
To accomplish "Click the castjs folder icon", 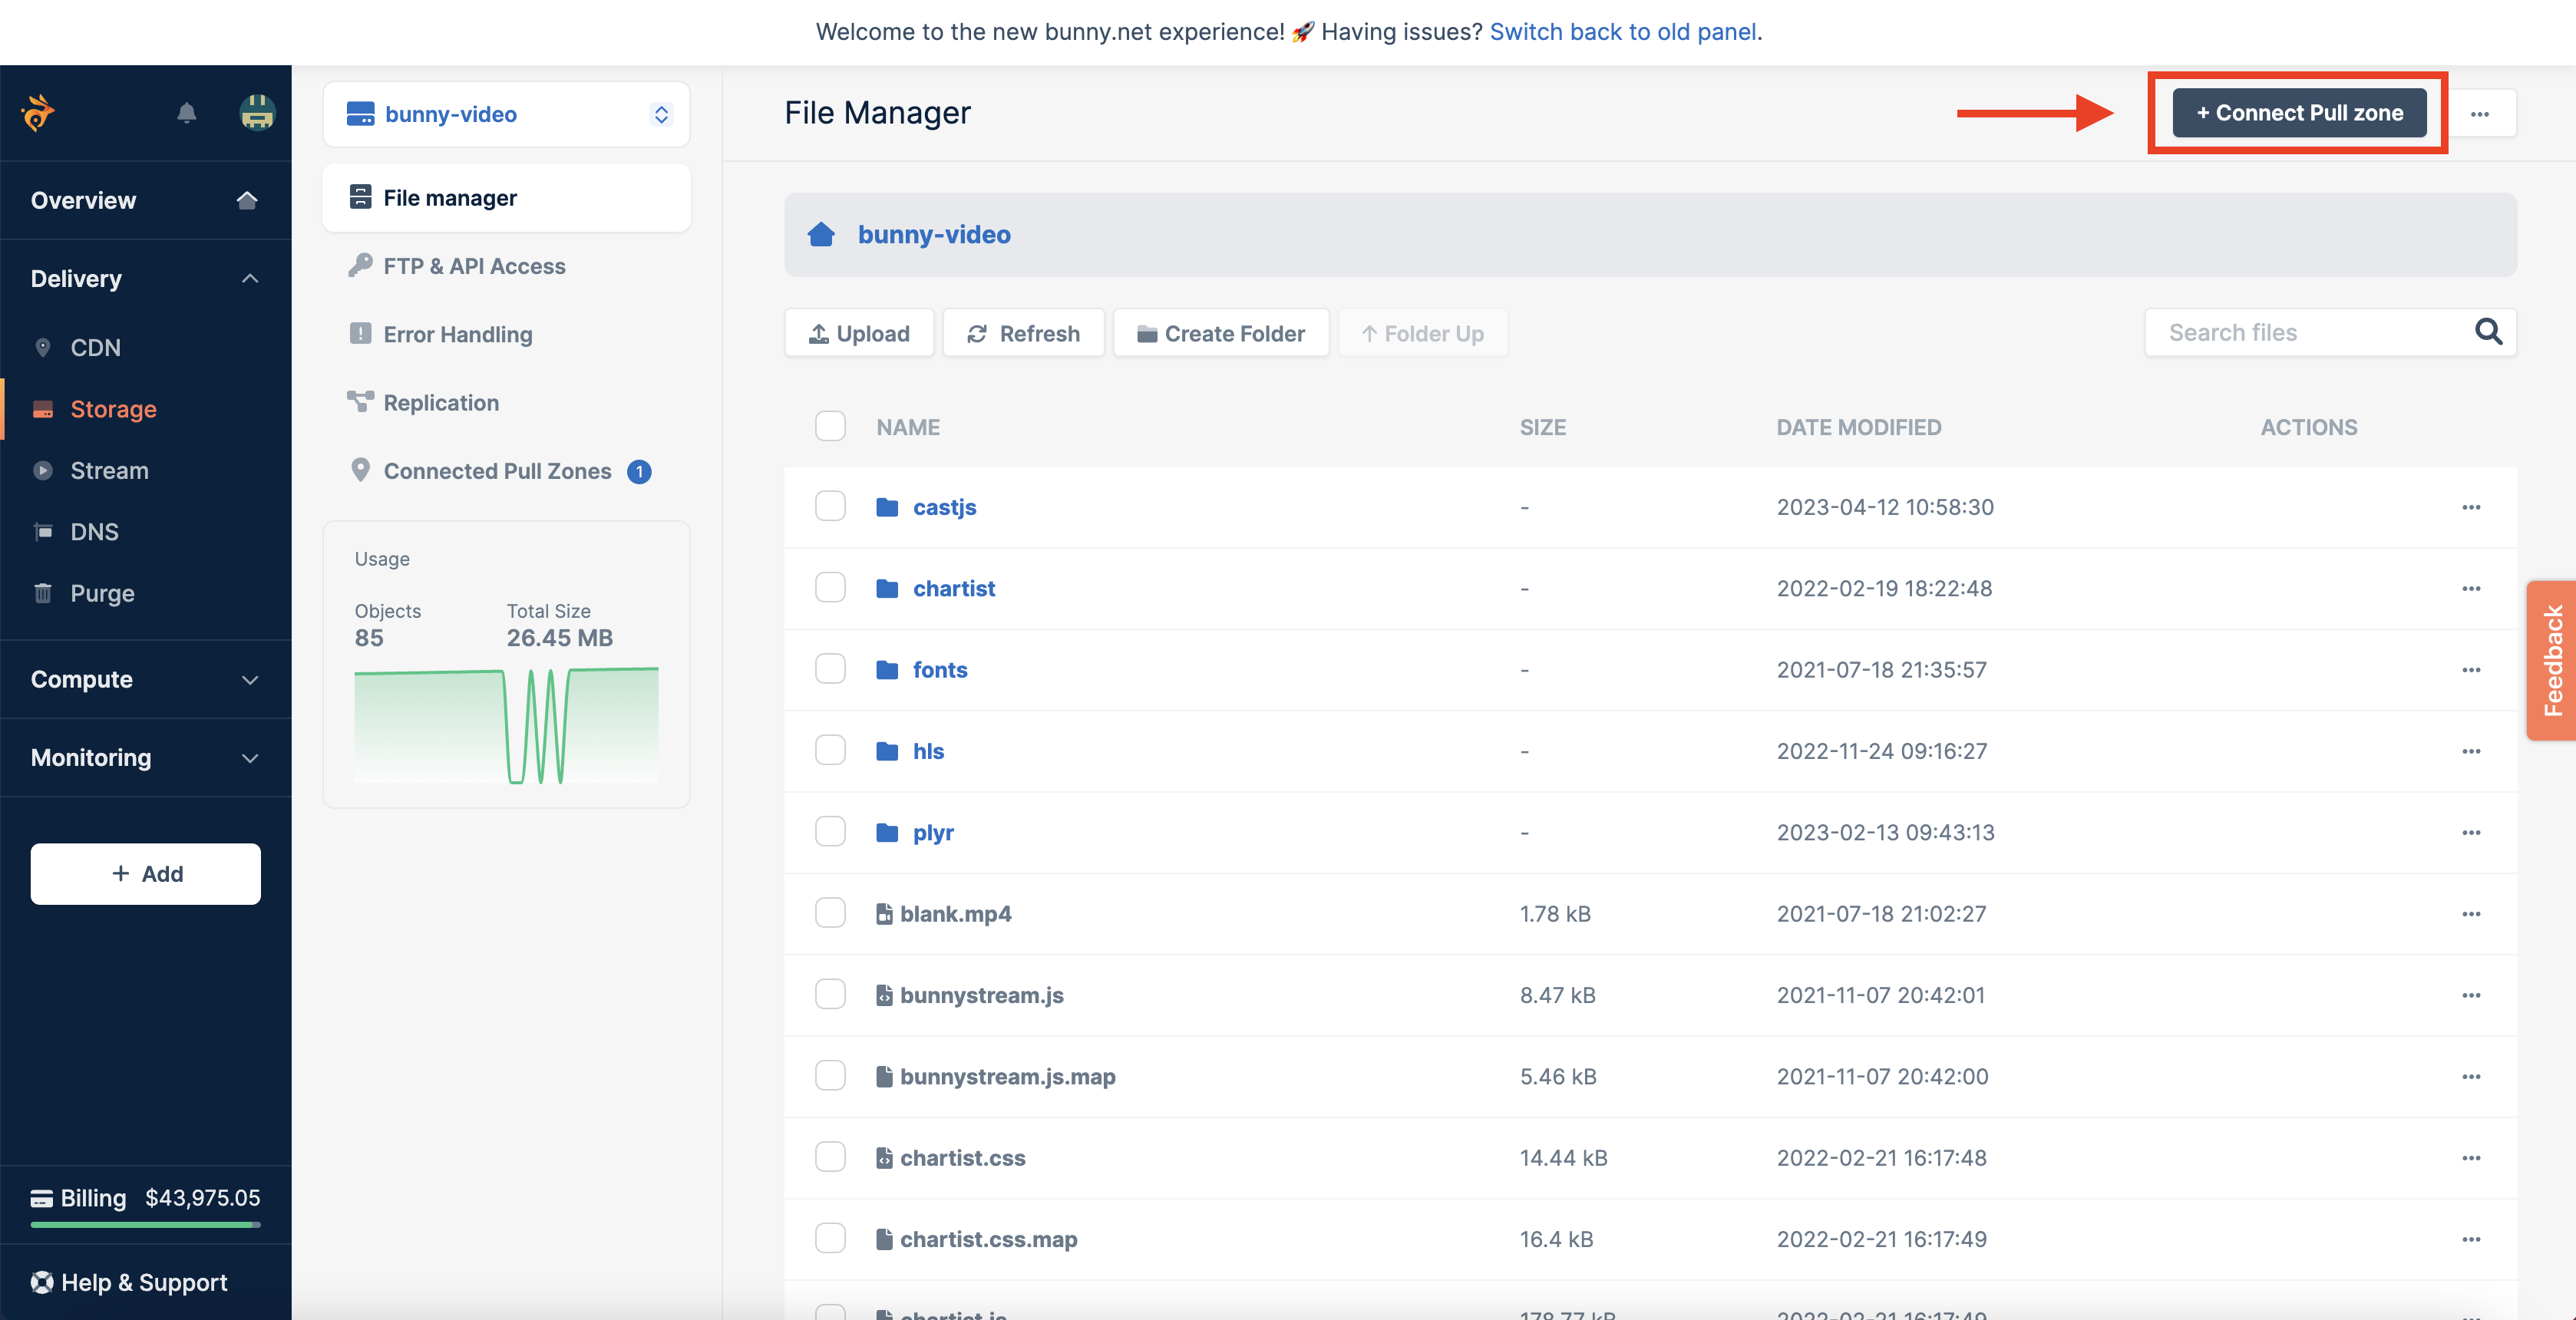I will [887, 507].
